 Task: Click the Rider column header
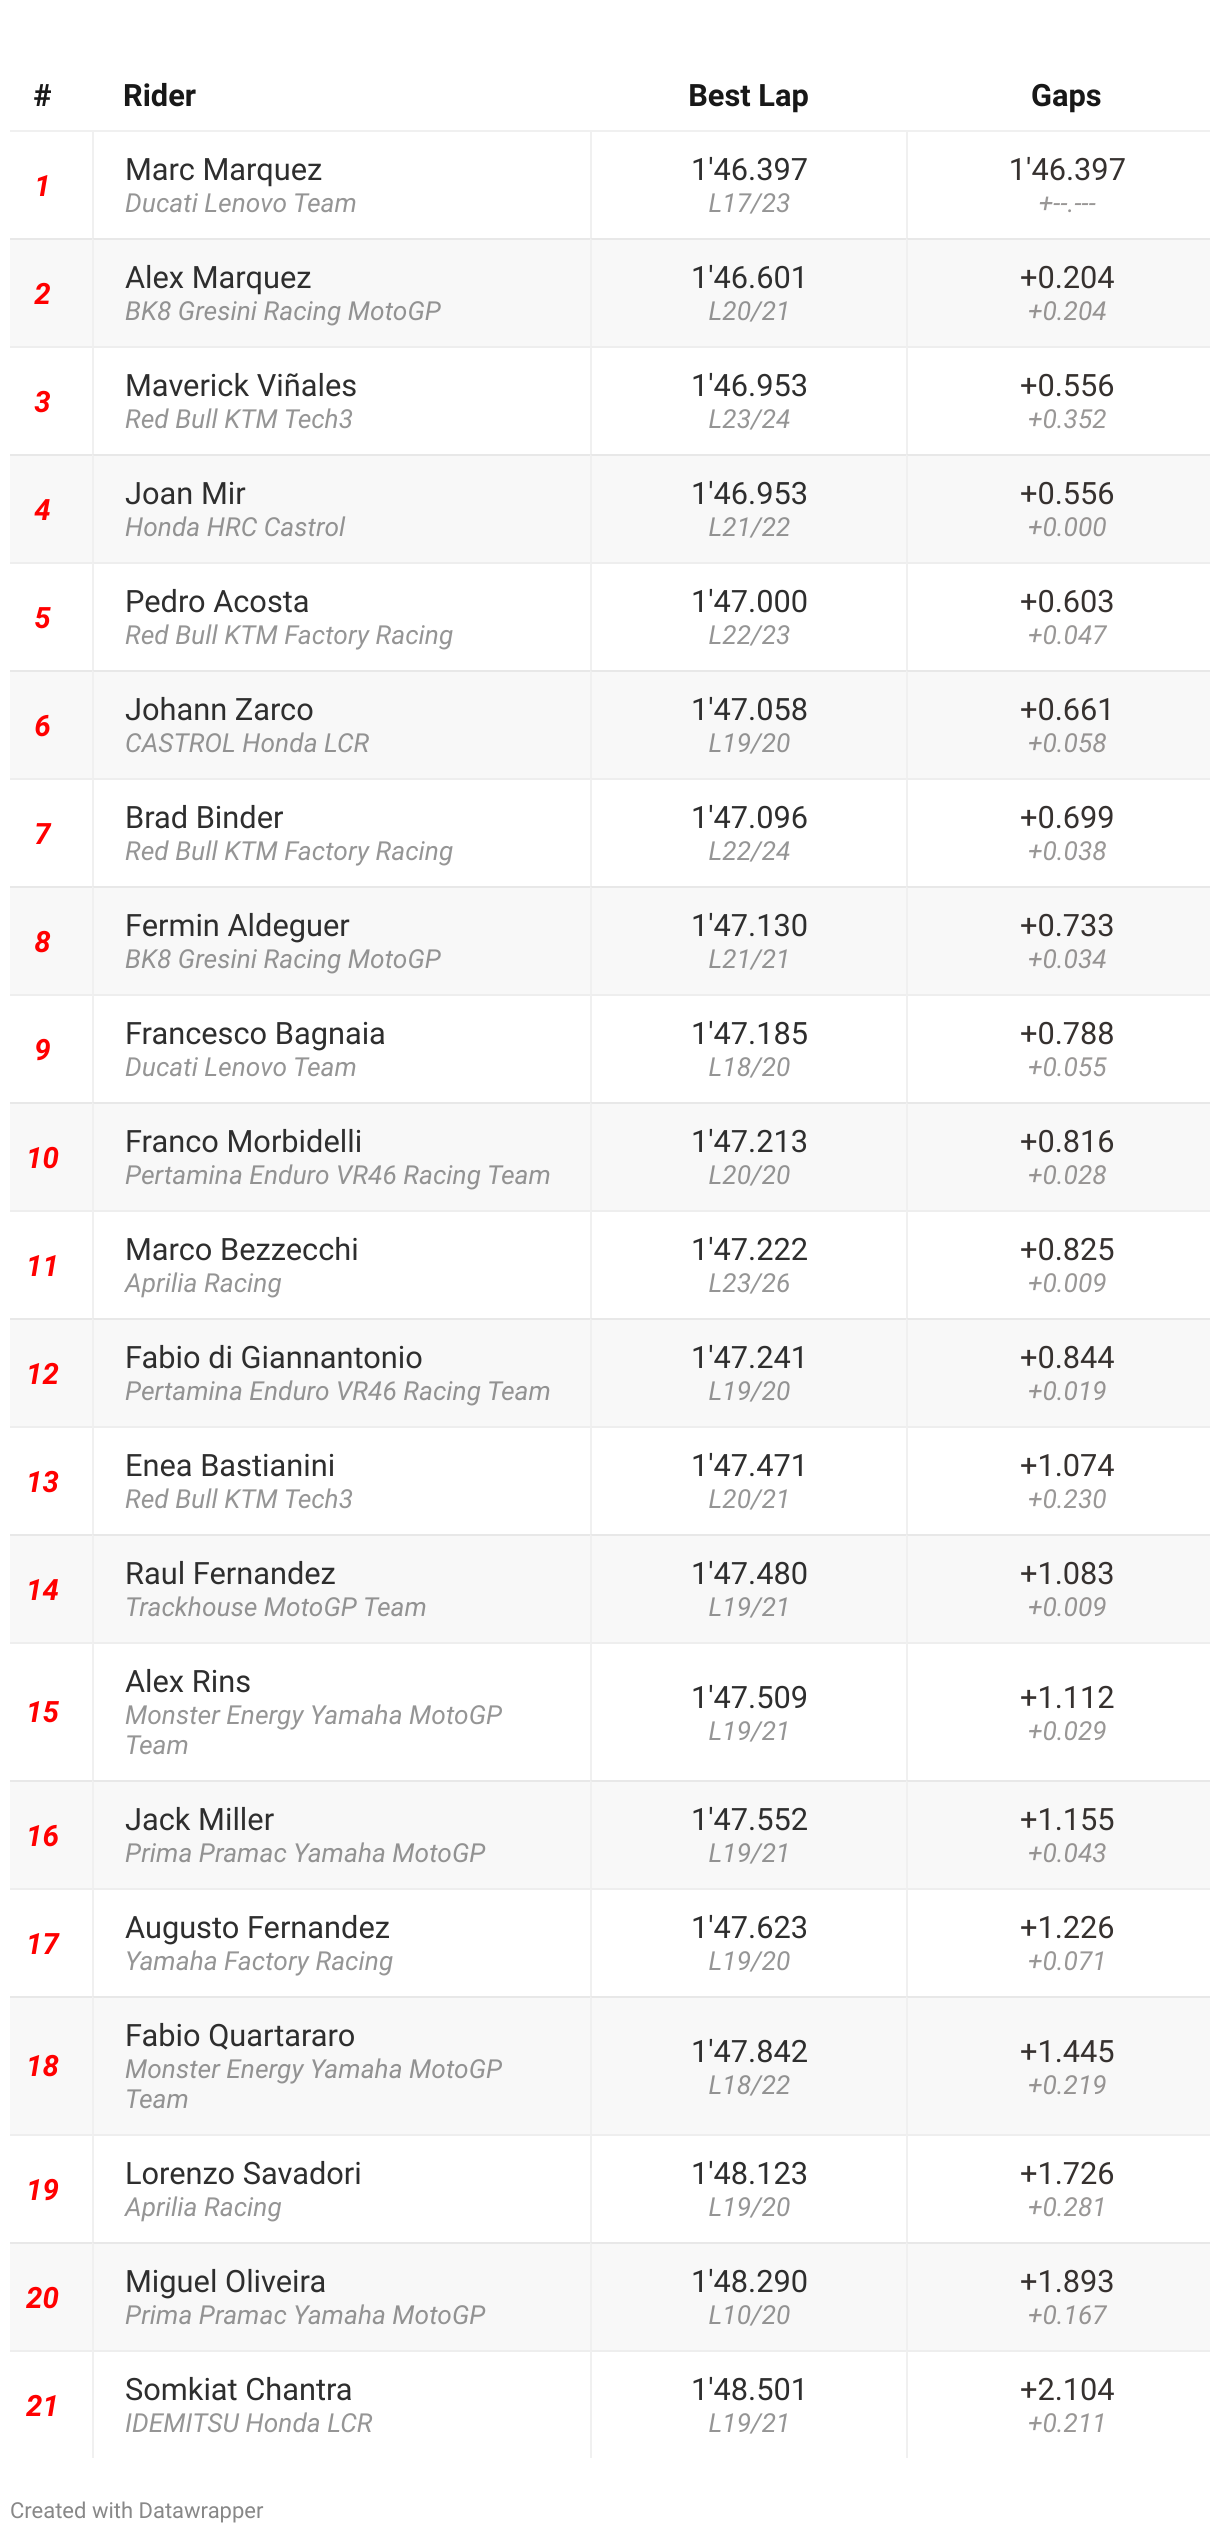[x=159, y=96]
